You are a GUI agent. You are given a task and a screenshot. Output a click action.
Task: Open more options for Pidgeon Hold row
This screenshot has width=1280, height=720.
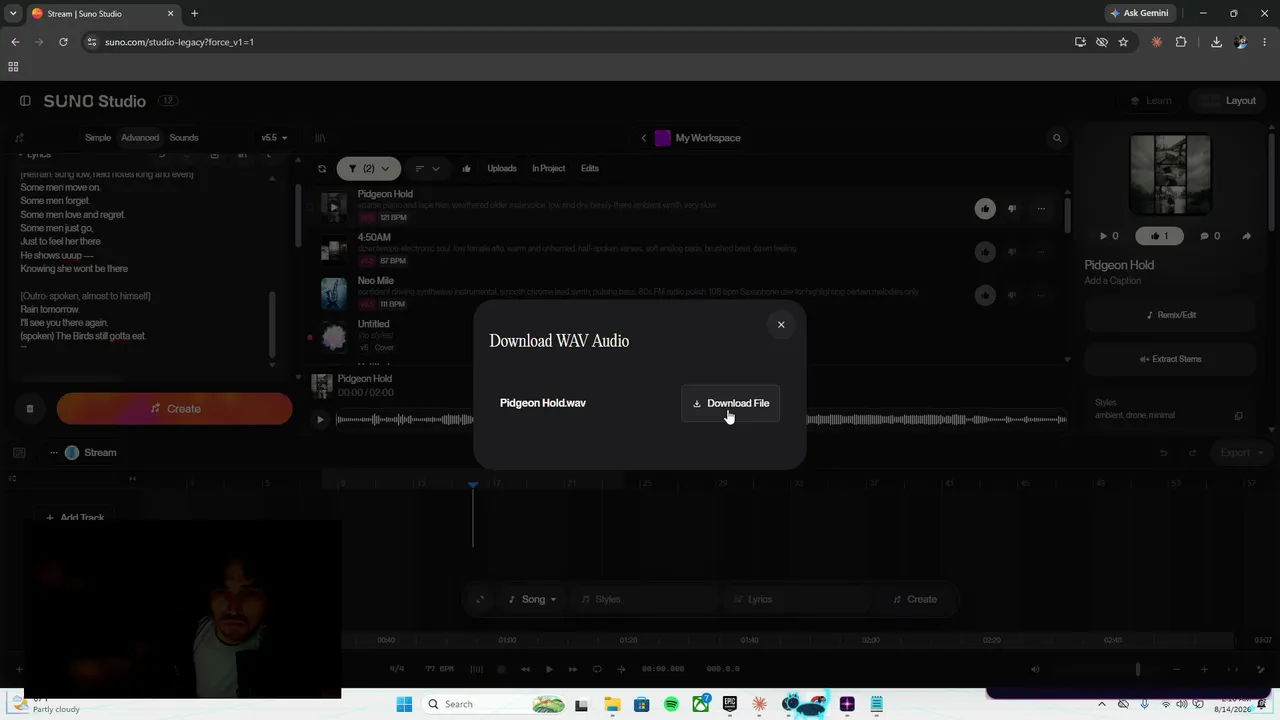tap(1041, 209)
